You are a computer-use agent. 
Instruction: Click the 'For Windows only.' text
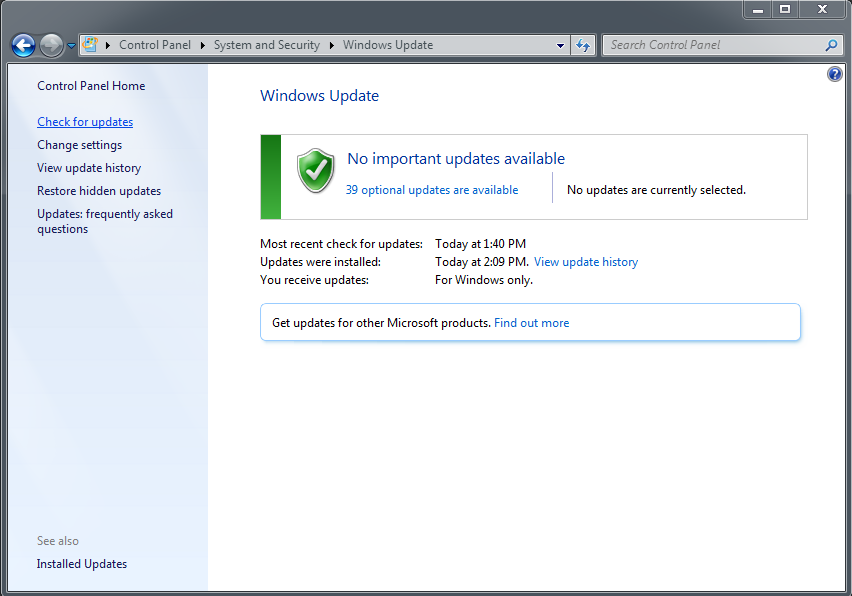point(484,280)
